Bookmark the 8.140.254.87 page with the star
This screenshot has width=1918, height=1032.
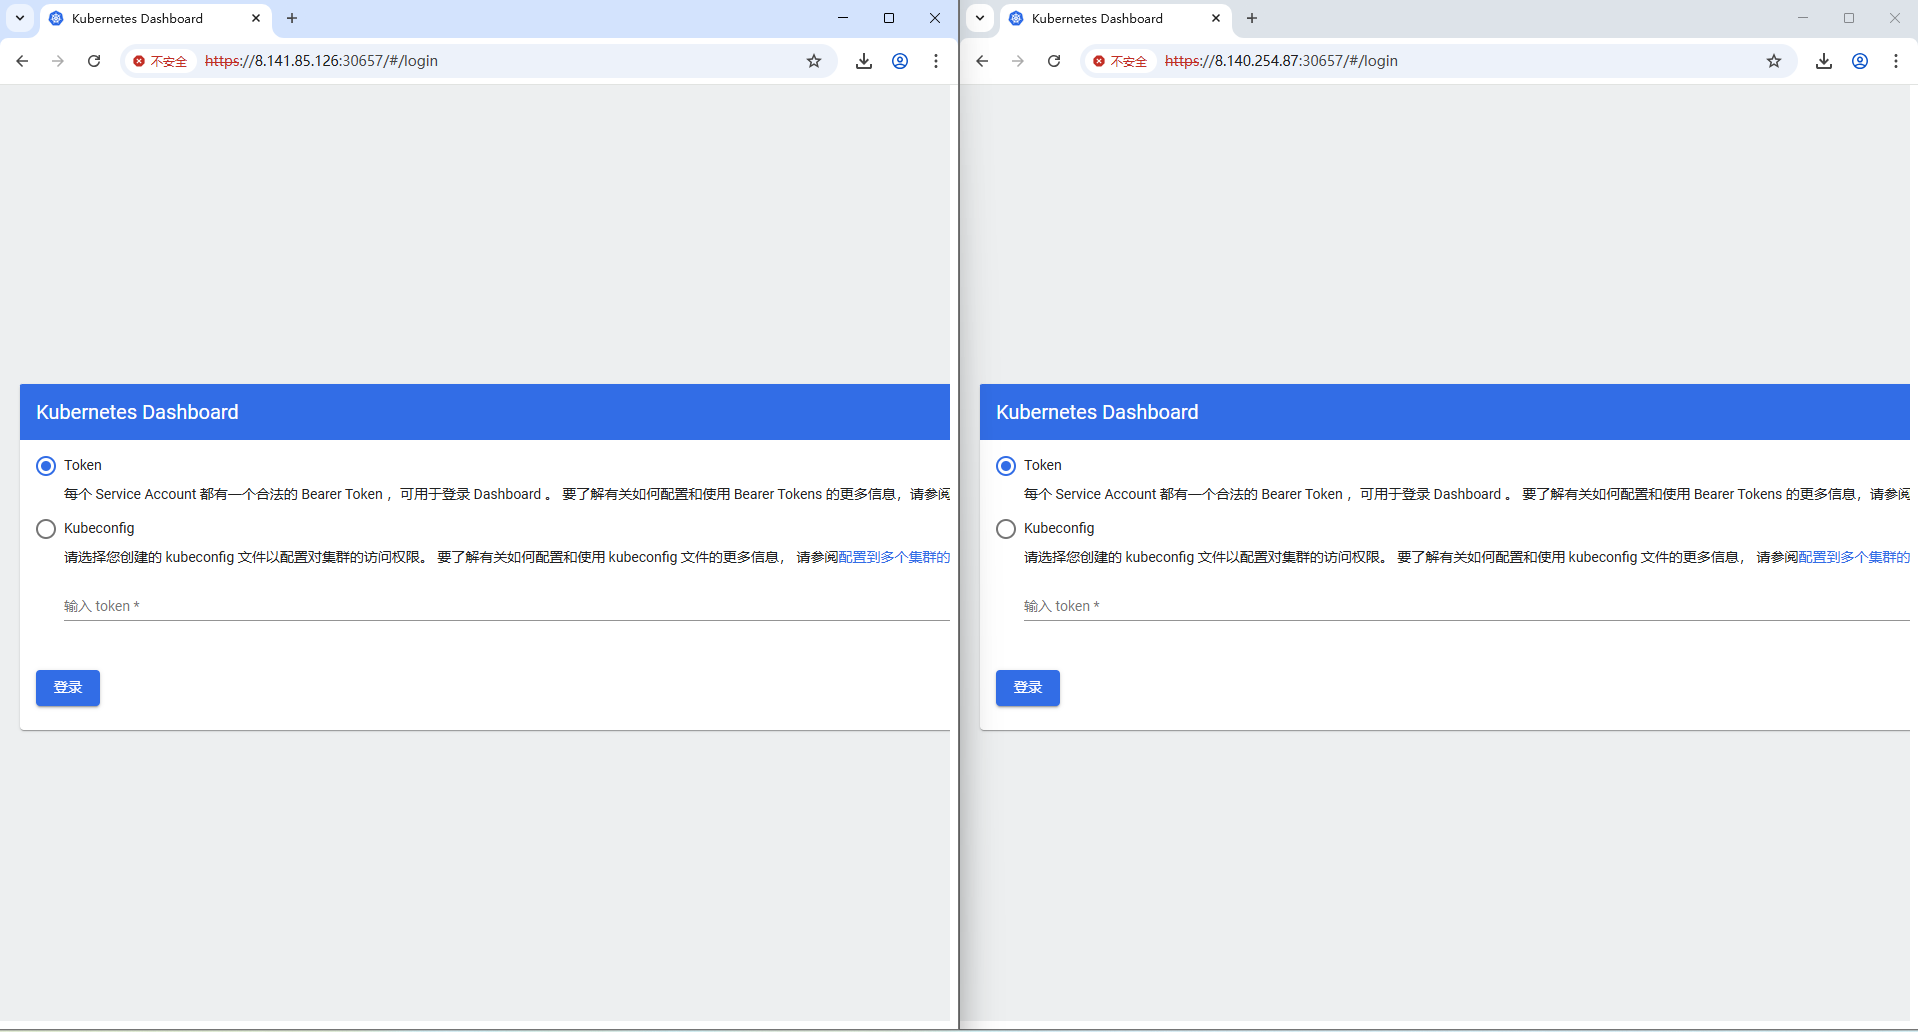1774,61
